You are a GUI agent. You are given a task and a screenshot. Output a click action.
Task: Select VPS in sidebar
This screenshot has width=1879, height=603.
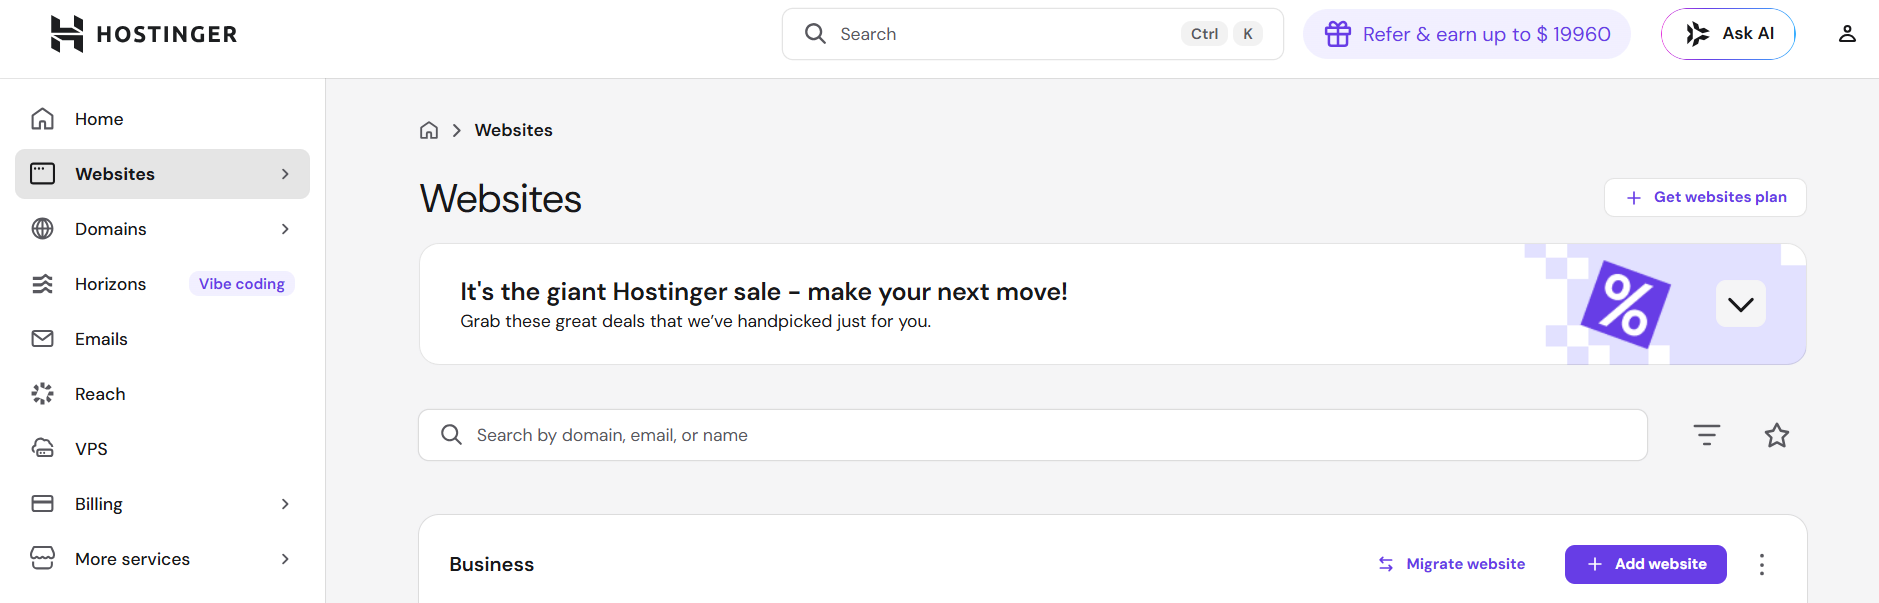(x=91, y=449)
